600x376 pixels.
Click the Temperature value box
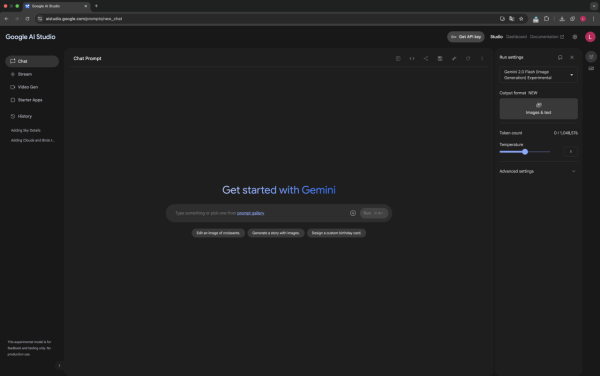click(571, 152)
